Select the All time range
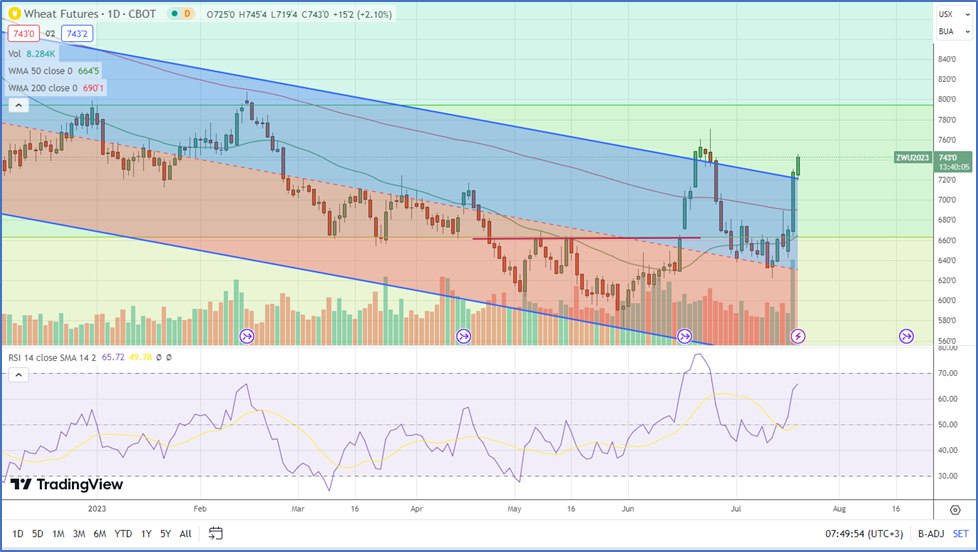978x552 pixels. tap(185, 534)
